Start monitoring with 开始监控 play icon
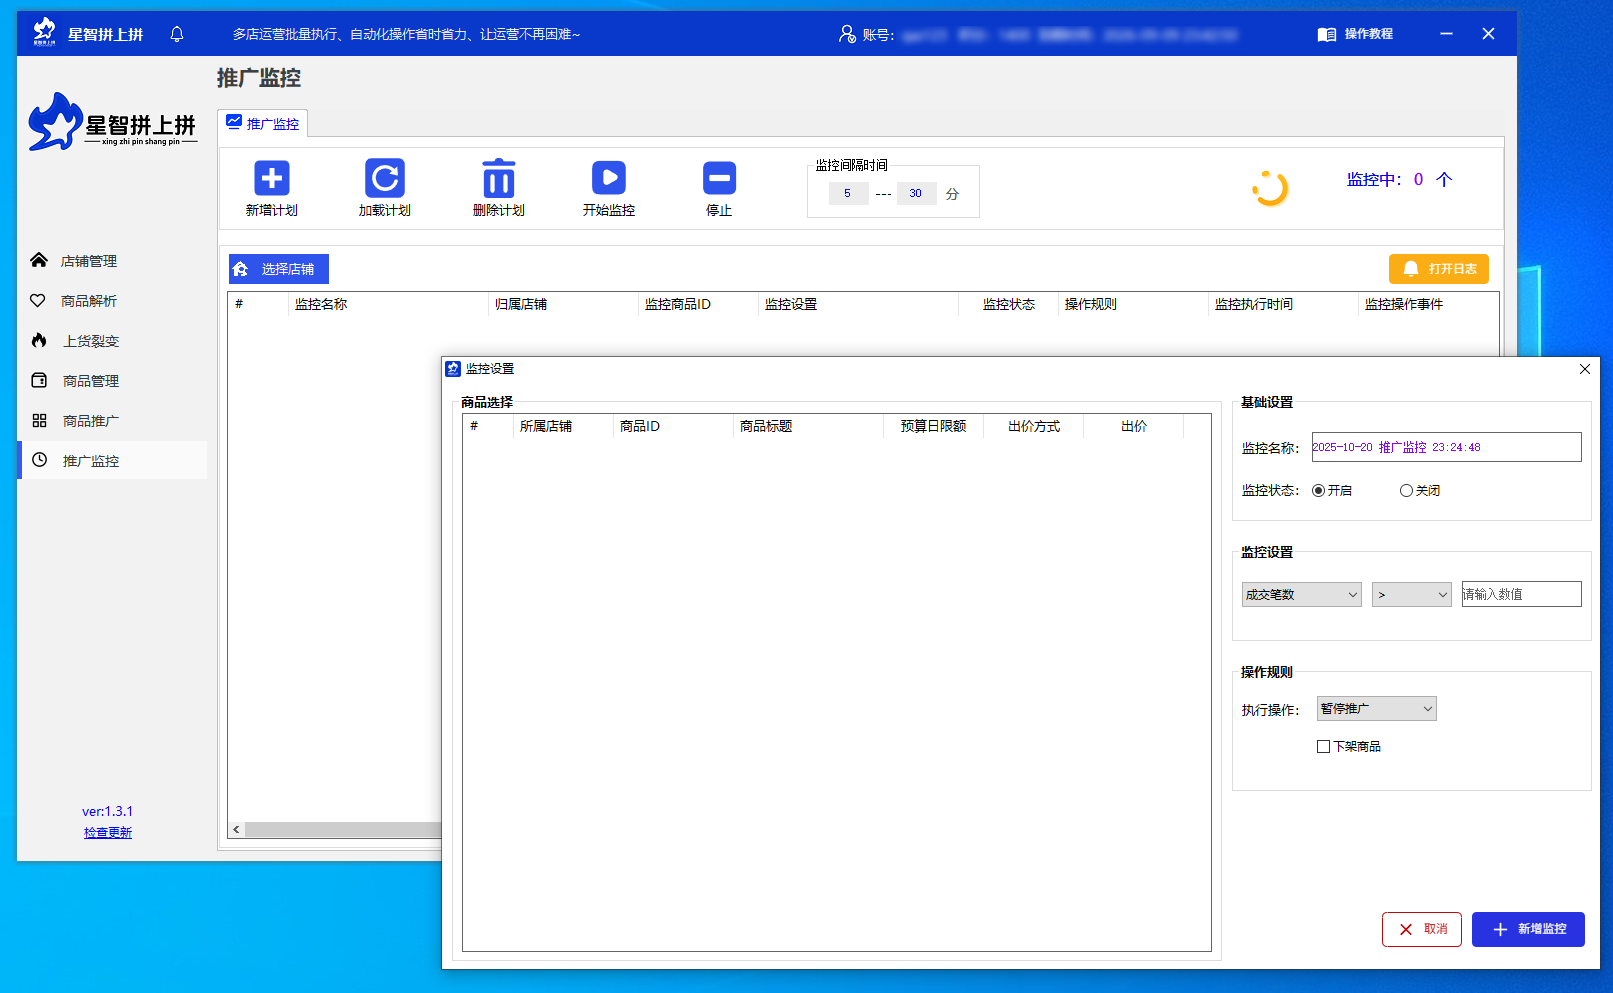1613x993 pixels. point(608,179)
